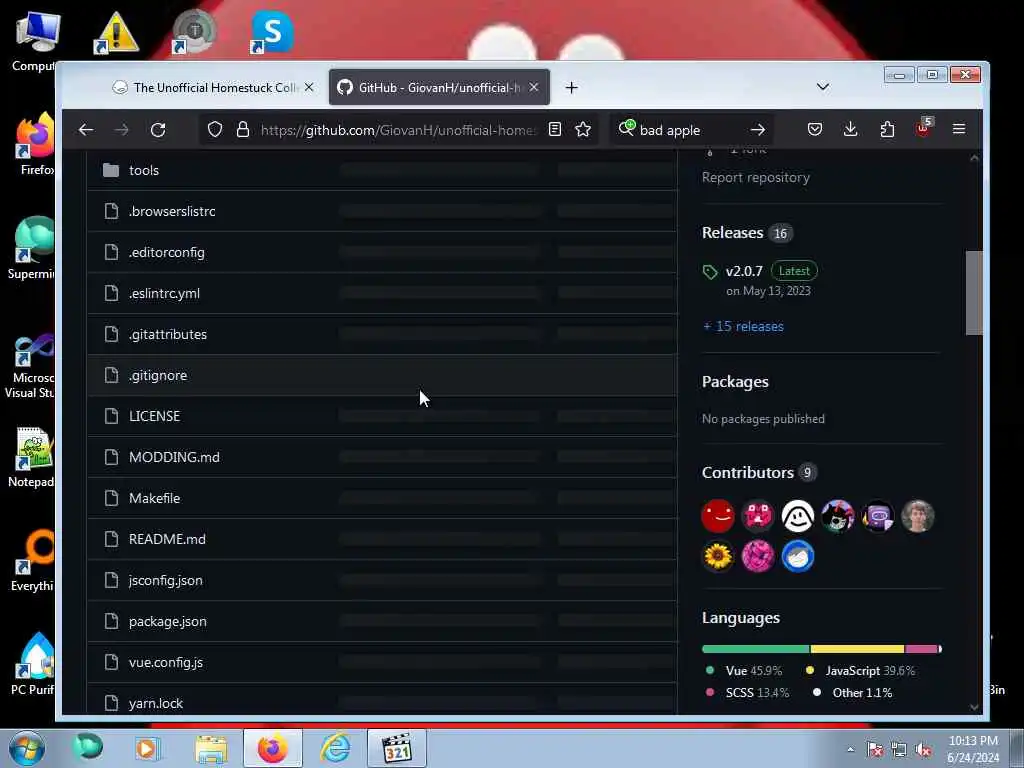Bookmark this page with the star icon
Image resolution: width=1024 pixels, height=768 pixels.
pyautogui.click(x=583, y=129)
